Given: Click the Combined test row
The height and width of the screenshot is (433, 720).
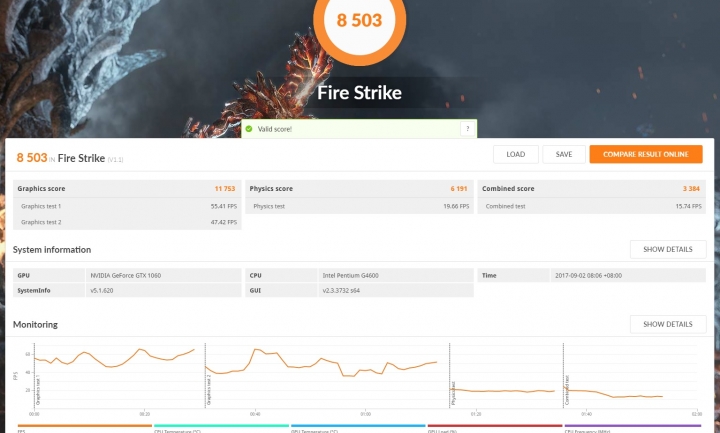Looking at the screenshot, I should click(x=592, y=206).
